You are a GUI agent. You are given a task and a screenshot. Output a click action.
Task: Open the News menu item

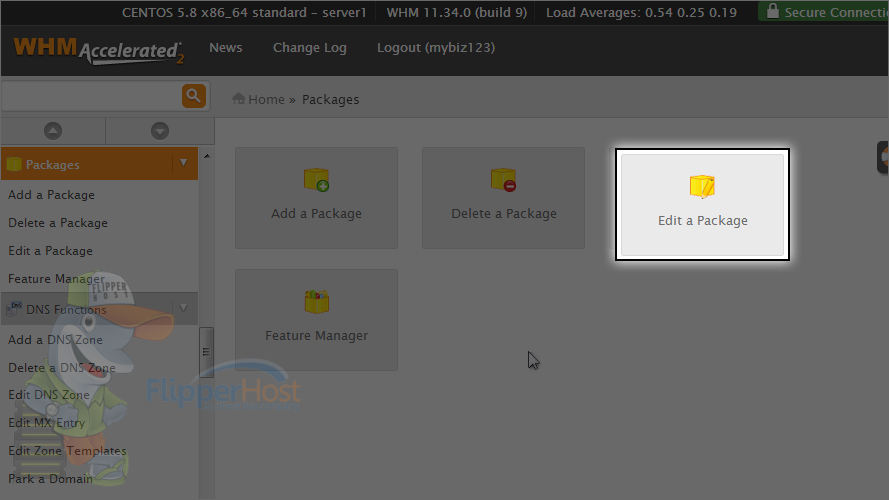pos(226,48)
